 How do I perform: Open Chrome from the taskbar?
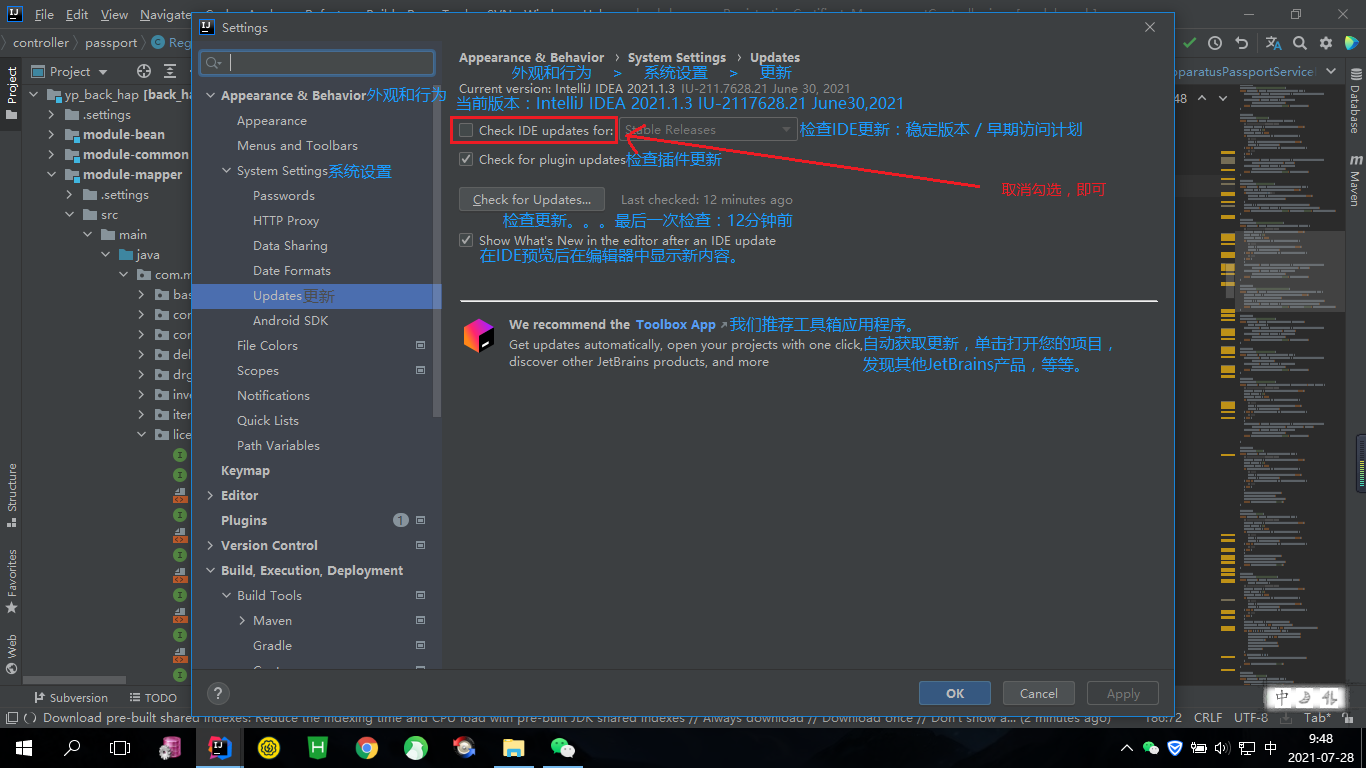click(x=367, y=747)
